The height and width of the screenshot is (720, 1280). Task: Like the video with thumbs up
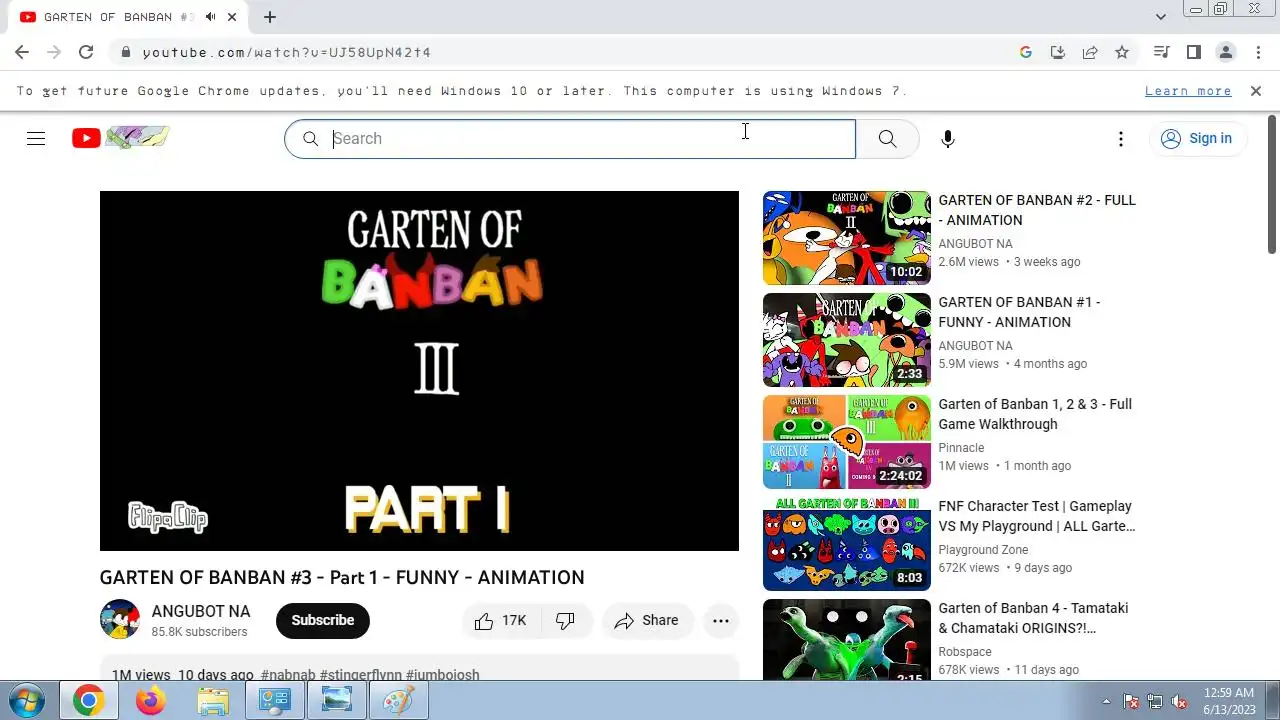click(502, 621)
